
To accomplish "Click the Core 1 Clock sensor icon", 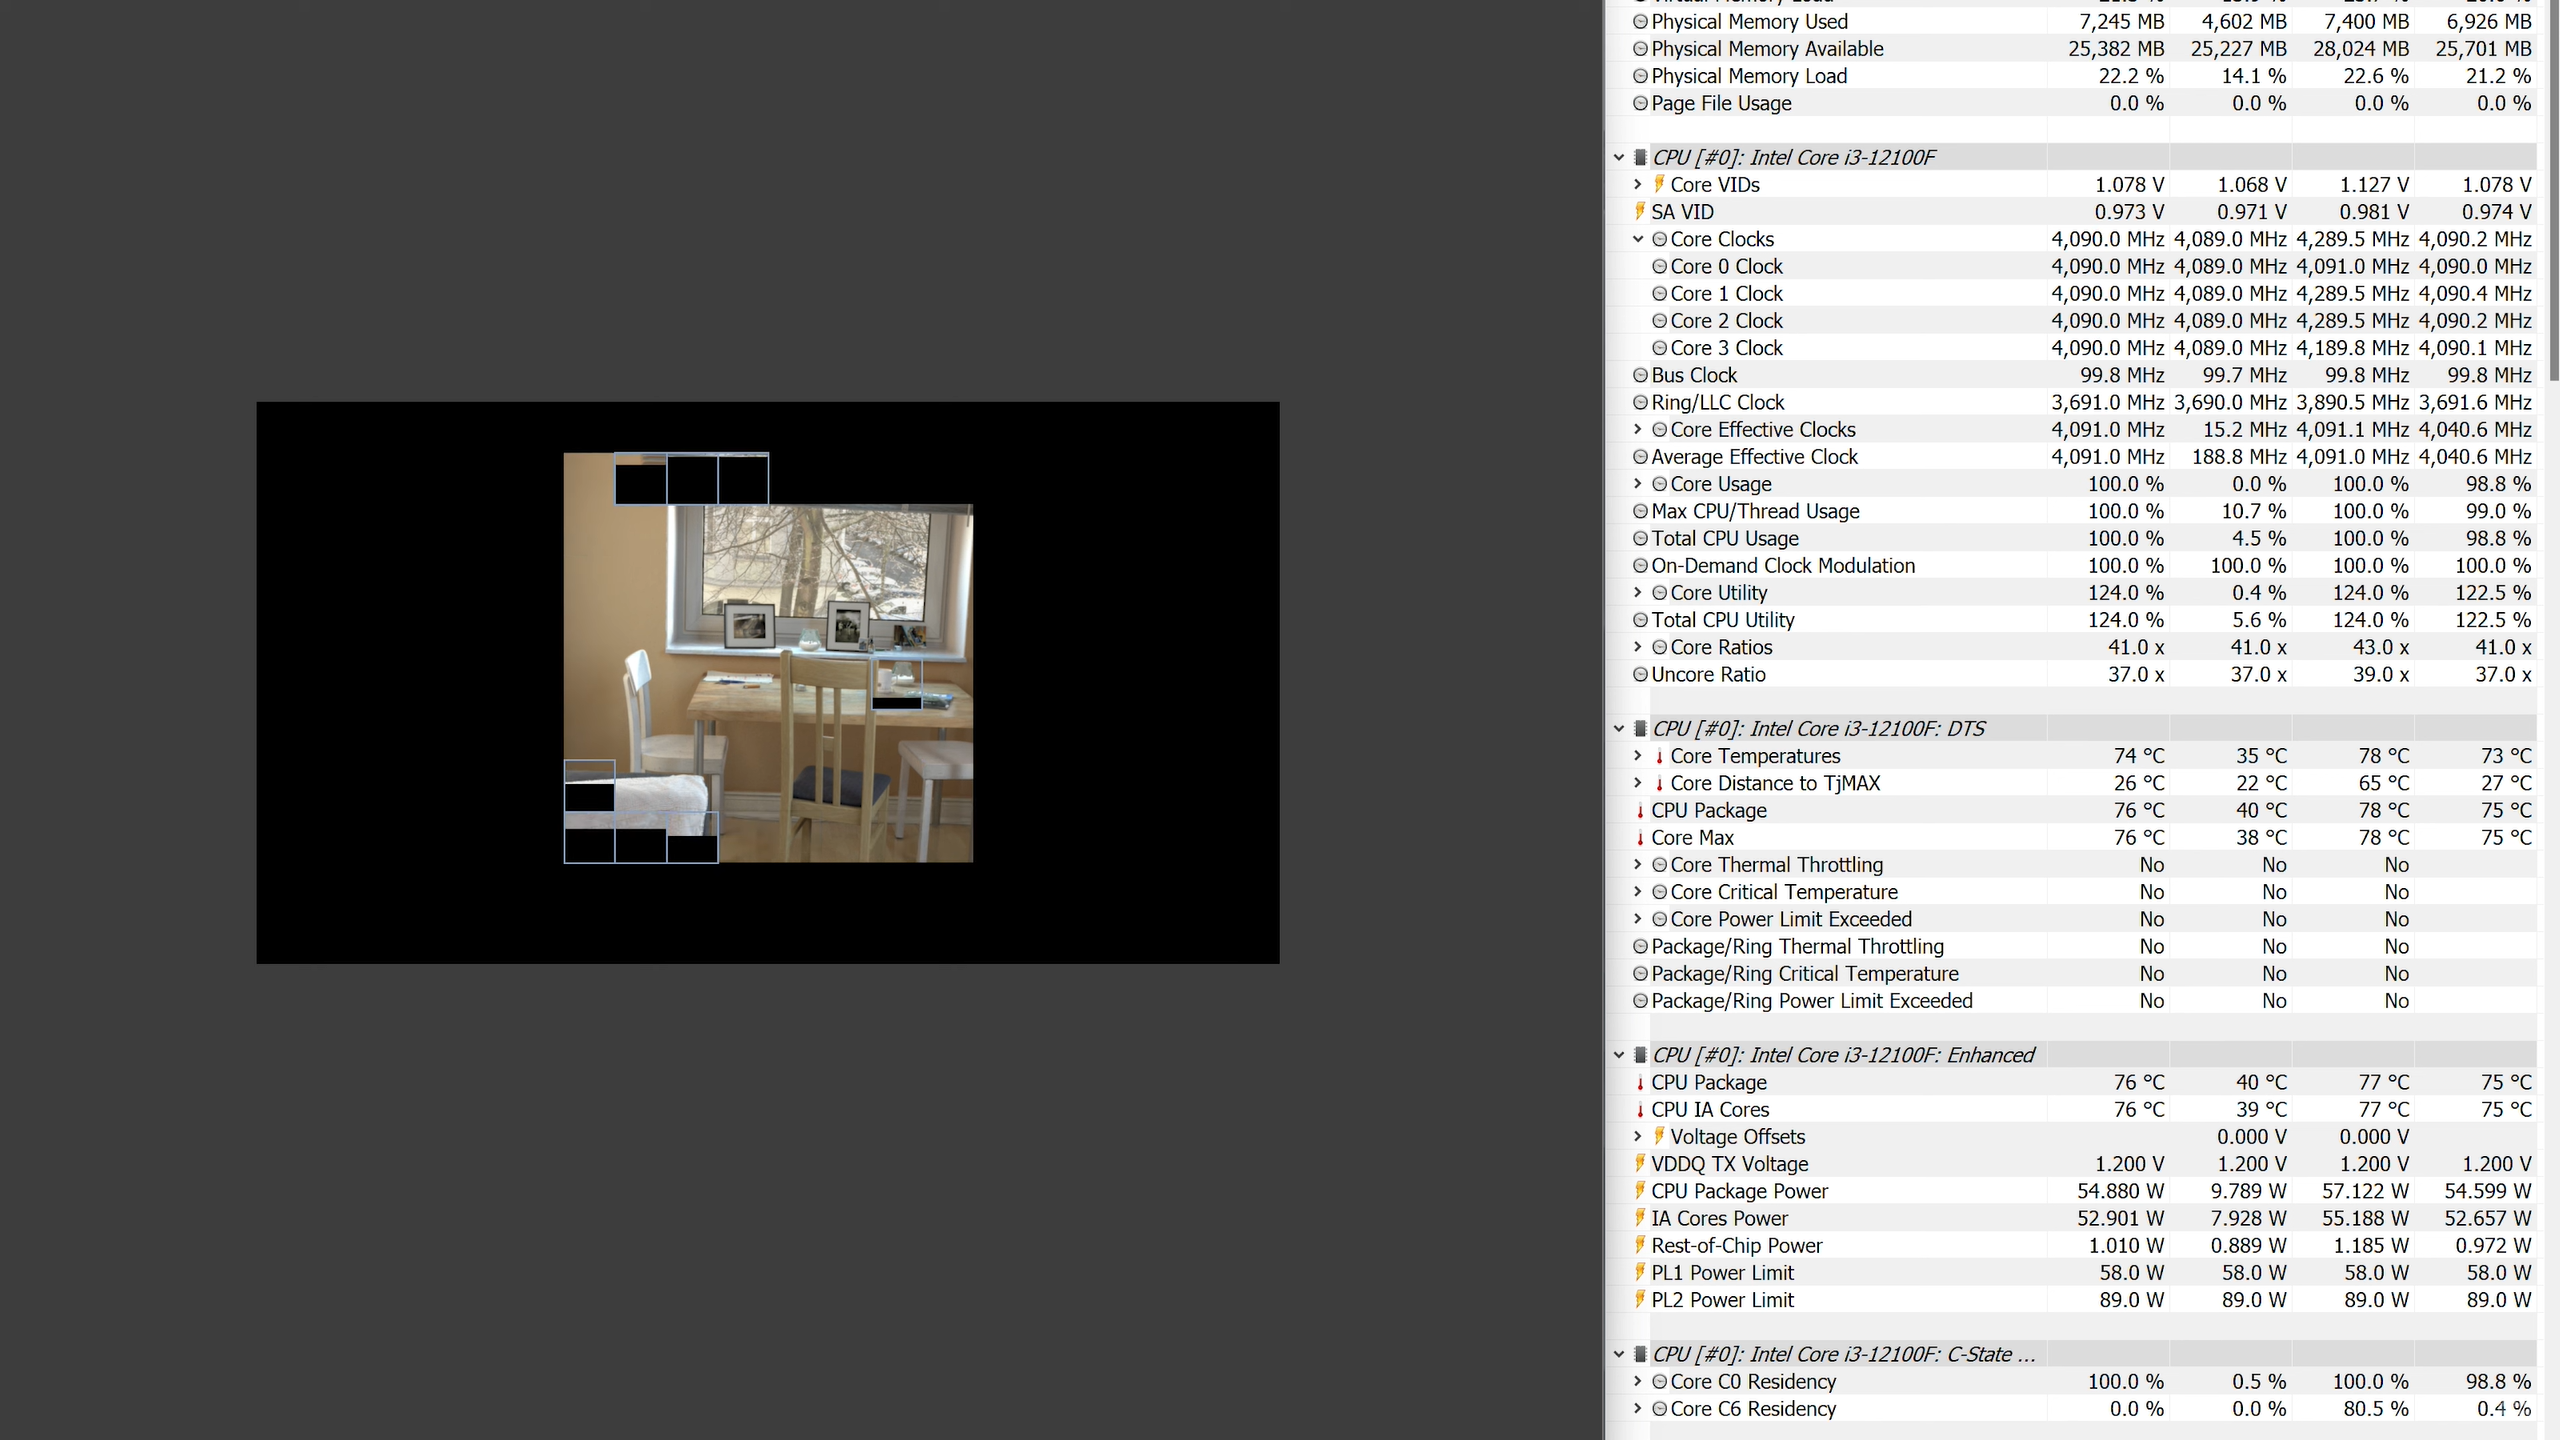I will [x=1659, y=293].
